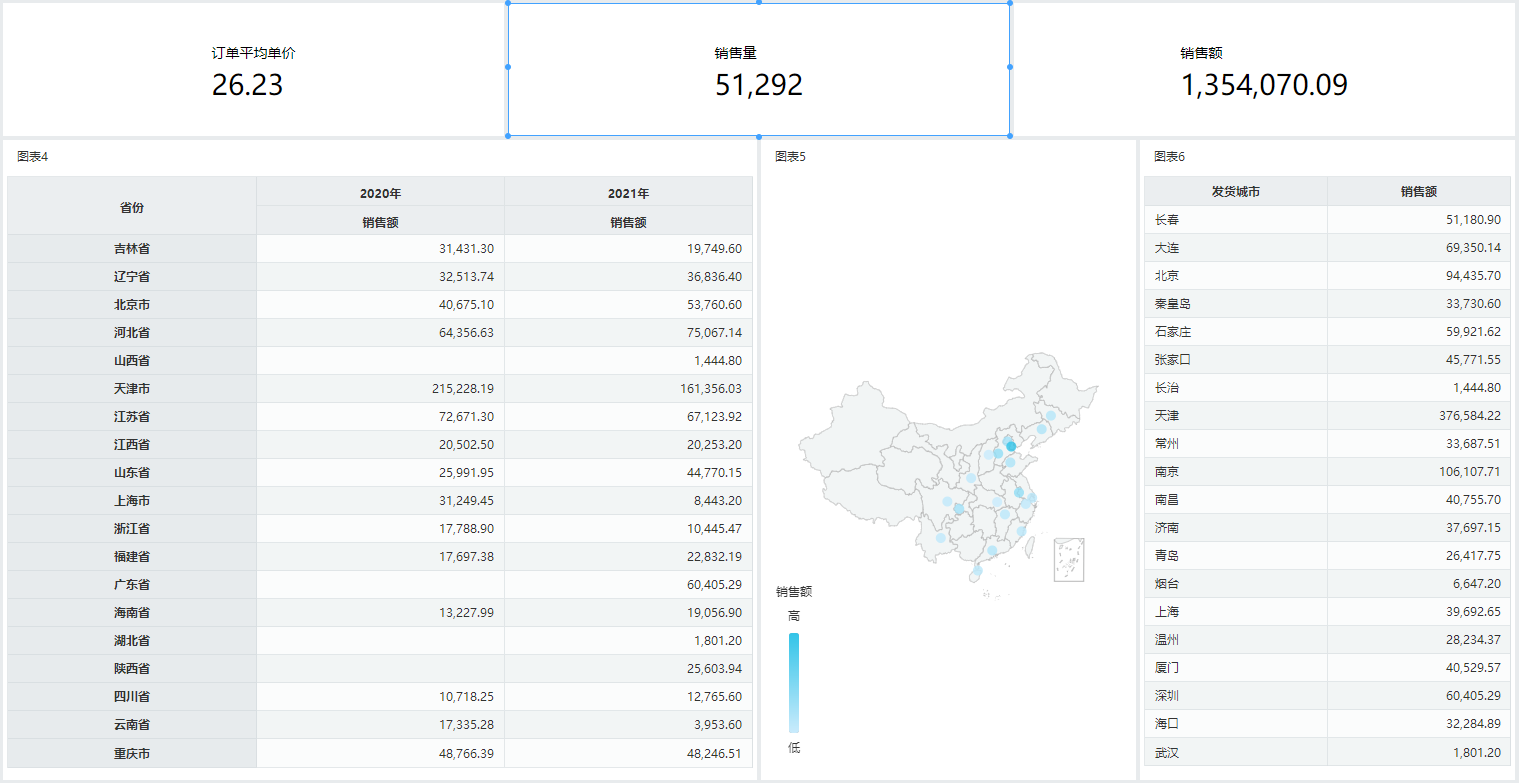Click the 秦皇岛 city row
This screenshot has height=783, width=1519.
click(x=1327, y=304)
